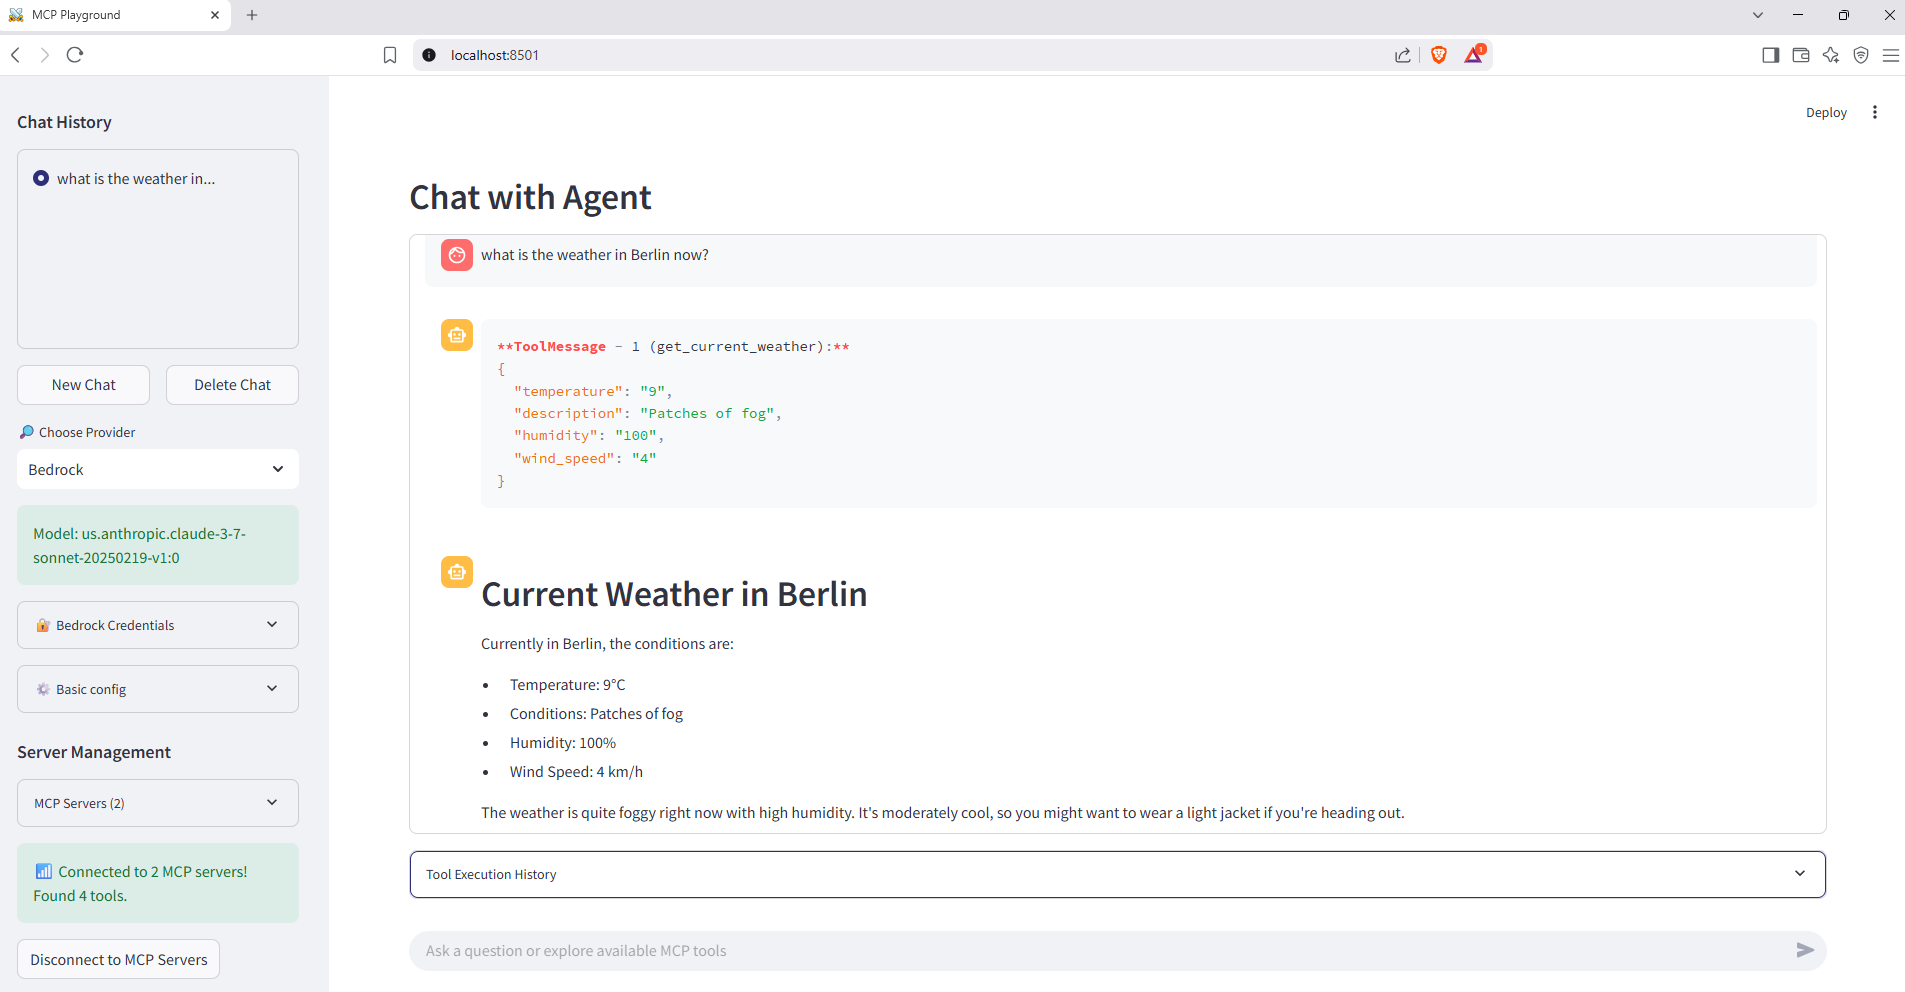This screenshot has width=1905, height=992.
Task: Click the ToolMessage get_current_weather code line
Action: pyautogui.click(x=673, y=346)
